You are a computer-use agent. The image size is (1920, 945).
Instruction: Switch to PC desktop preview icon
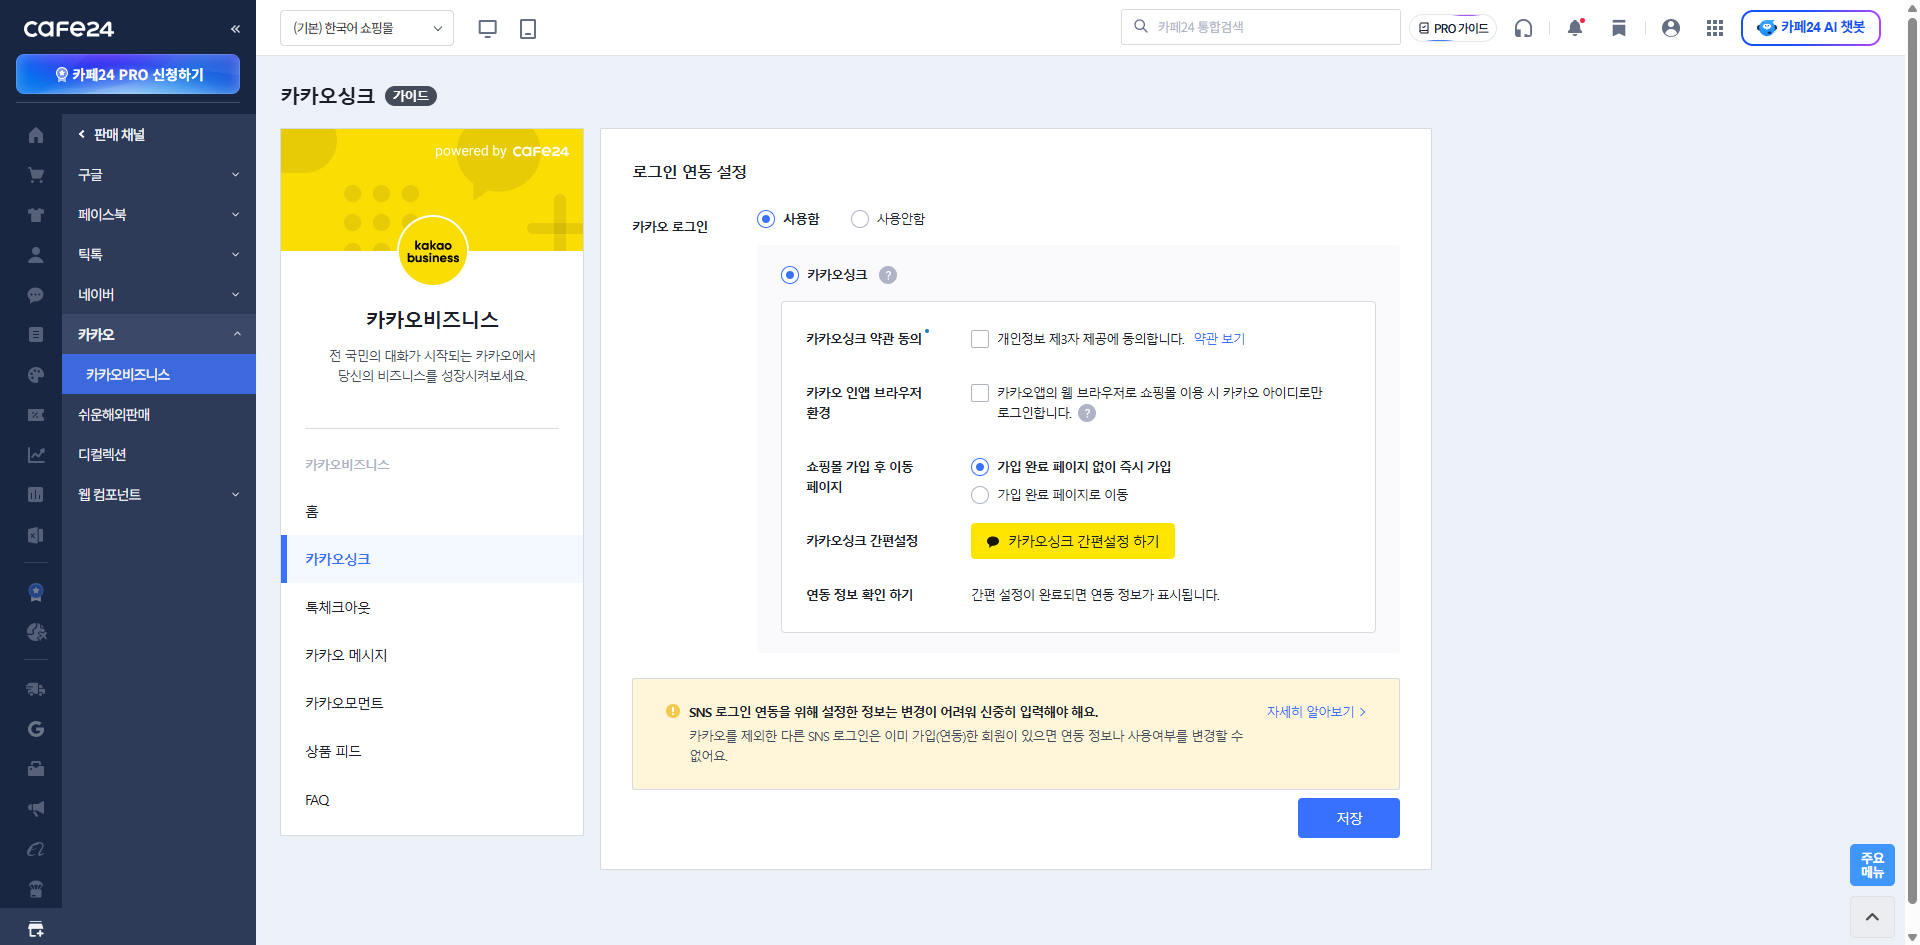tap(488, 28)
